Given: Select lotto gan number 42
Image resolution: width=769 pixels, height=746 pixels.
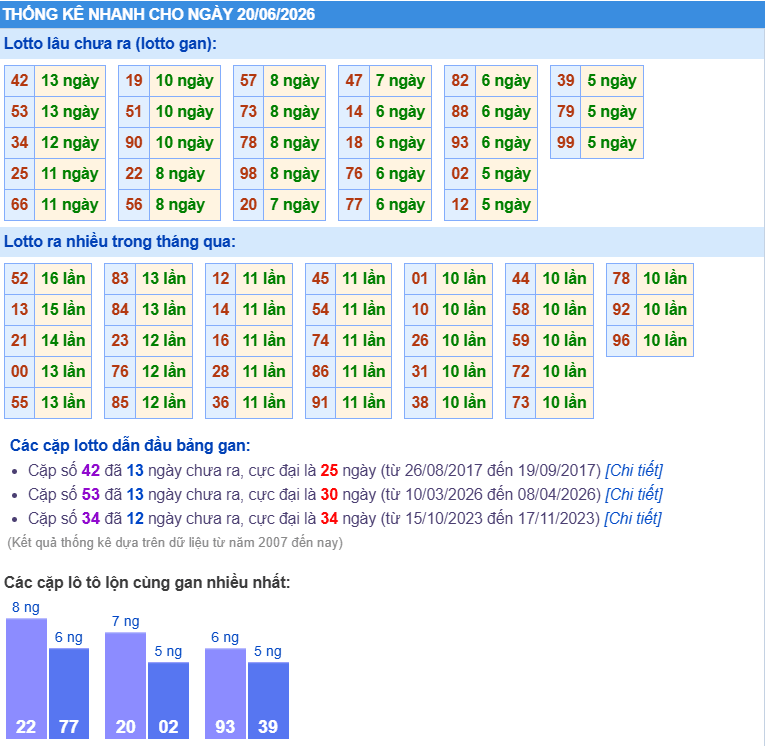Looking at the screenshot, I should (20, 81).
